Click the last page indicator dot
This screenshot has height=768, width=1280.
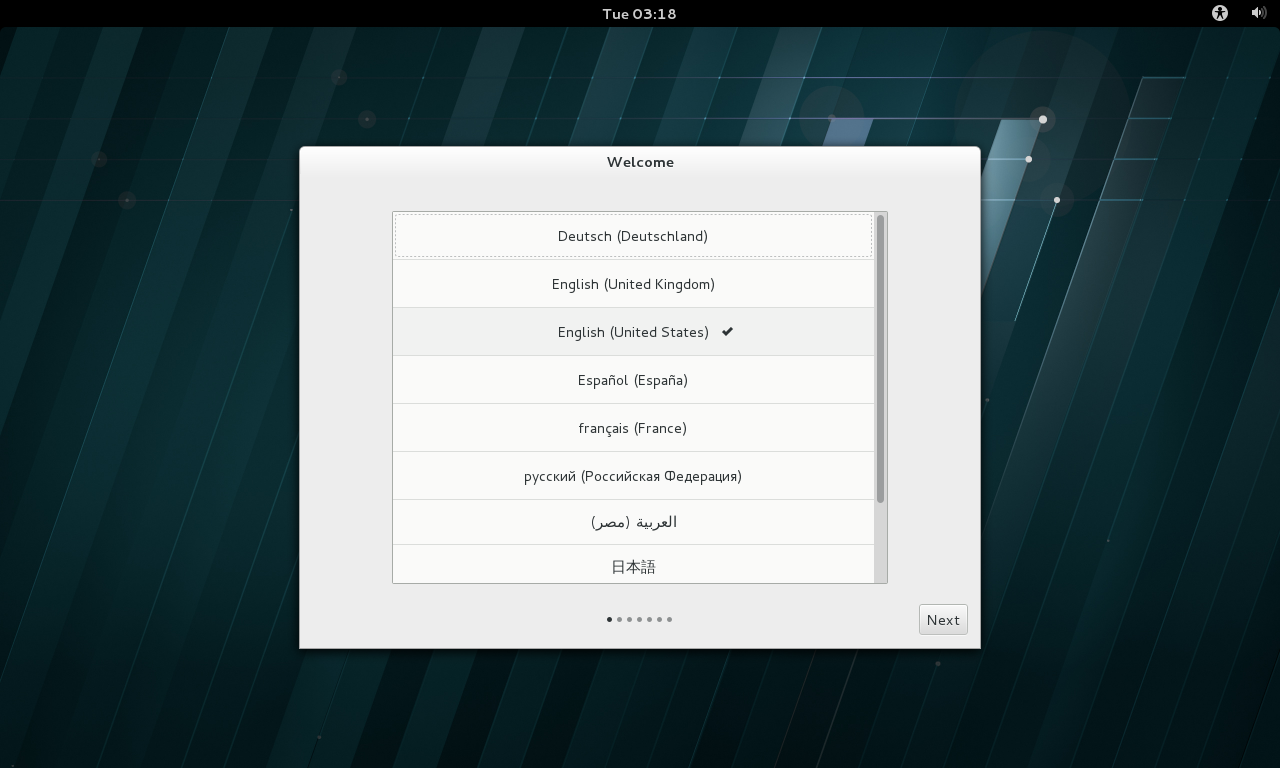pyautogui.click(x=669, y=620)
